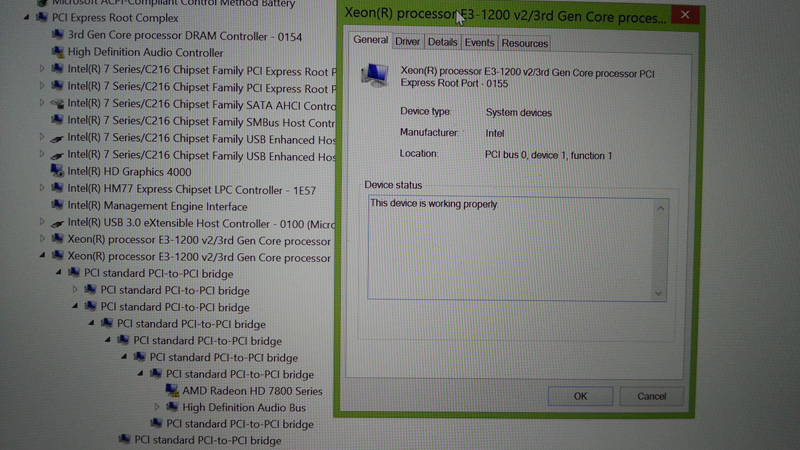Expand the first PCI Express Root Port entry
The width and height of the screenshot is (800, 450).
pos(42,68)
